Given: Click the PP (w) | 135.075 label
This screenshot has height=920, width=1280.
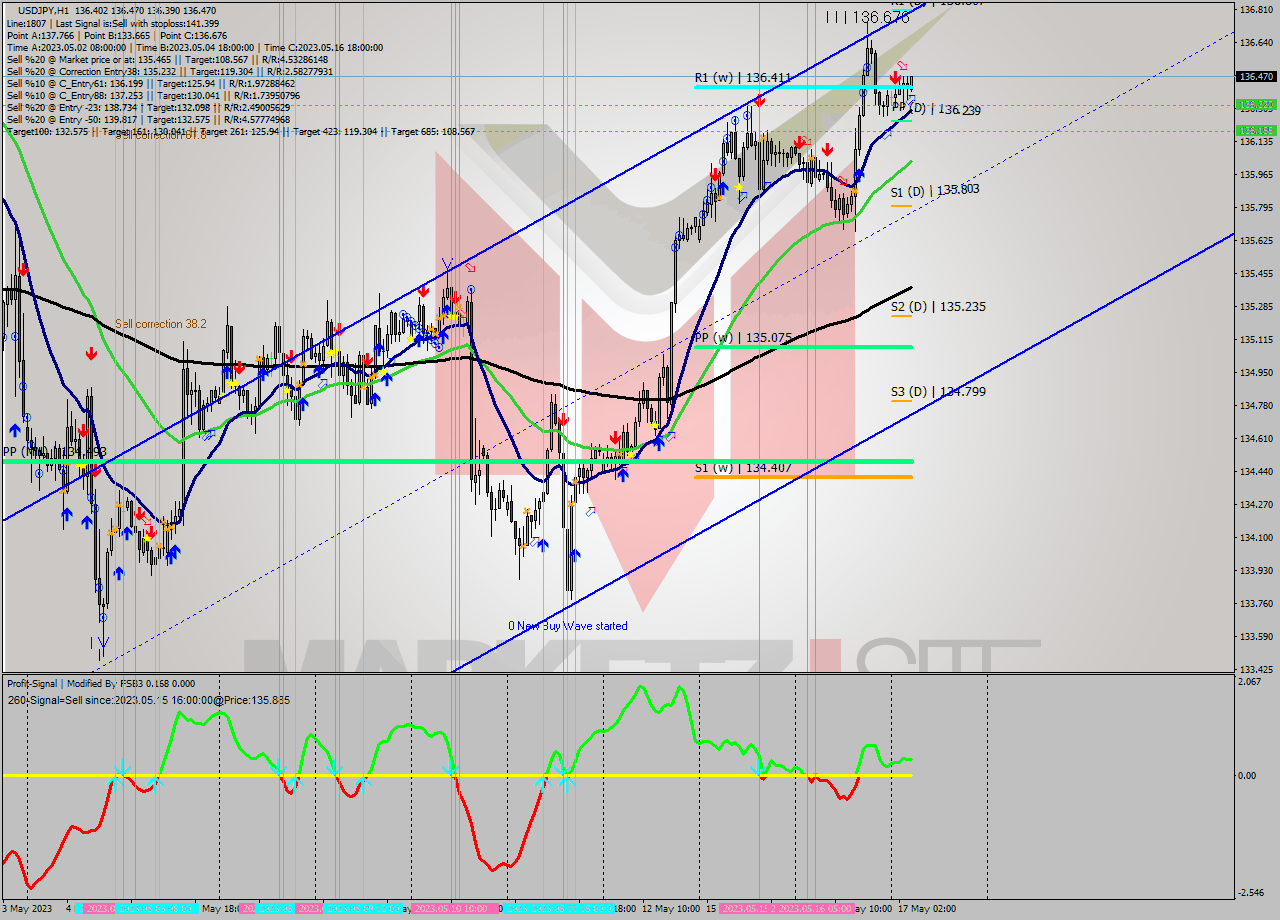Looking at the screenshot, I should click(742, 337).
